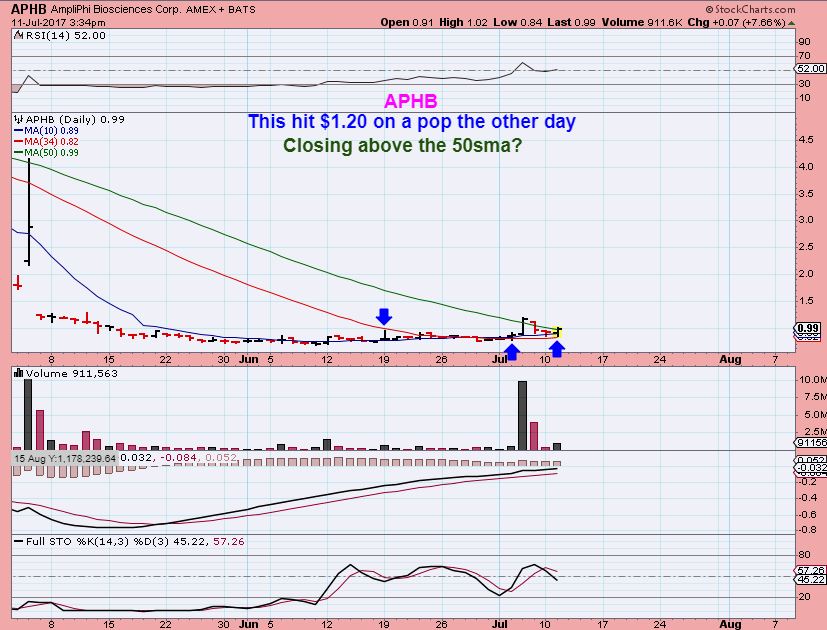Click the APHB ticker symbol in header
The width and height of the screenshot is (827, 630).
coord(28,9)
